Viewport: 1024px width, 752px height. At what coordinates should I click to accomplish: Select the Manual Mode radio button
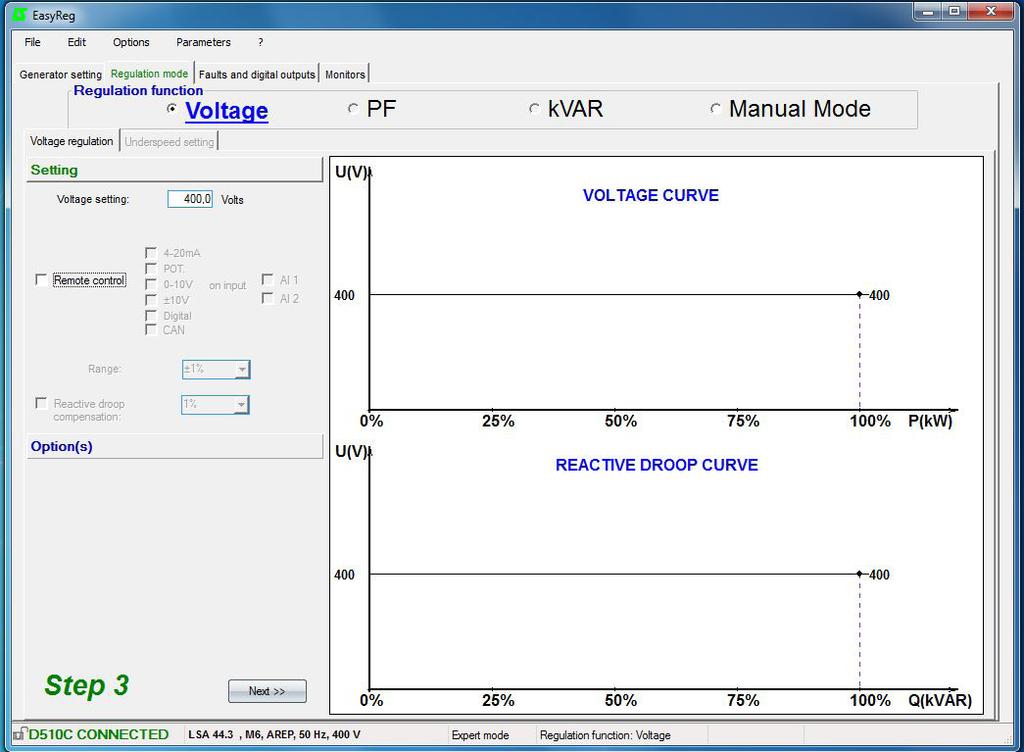click(716, 109)
